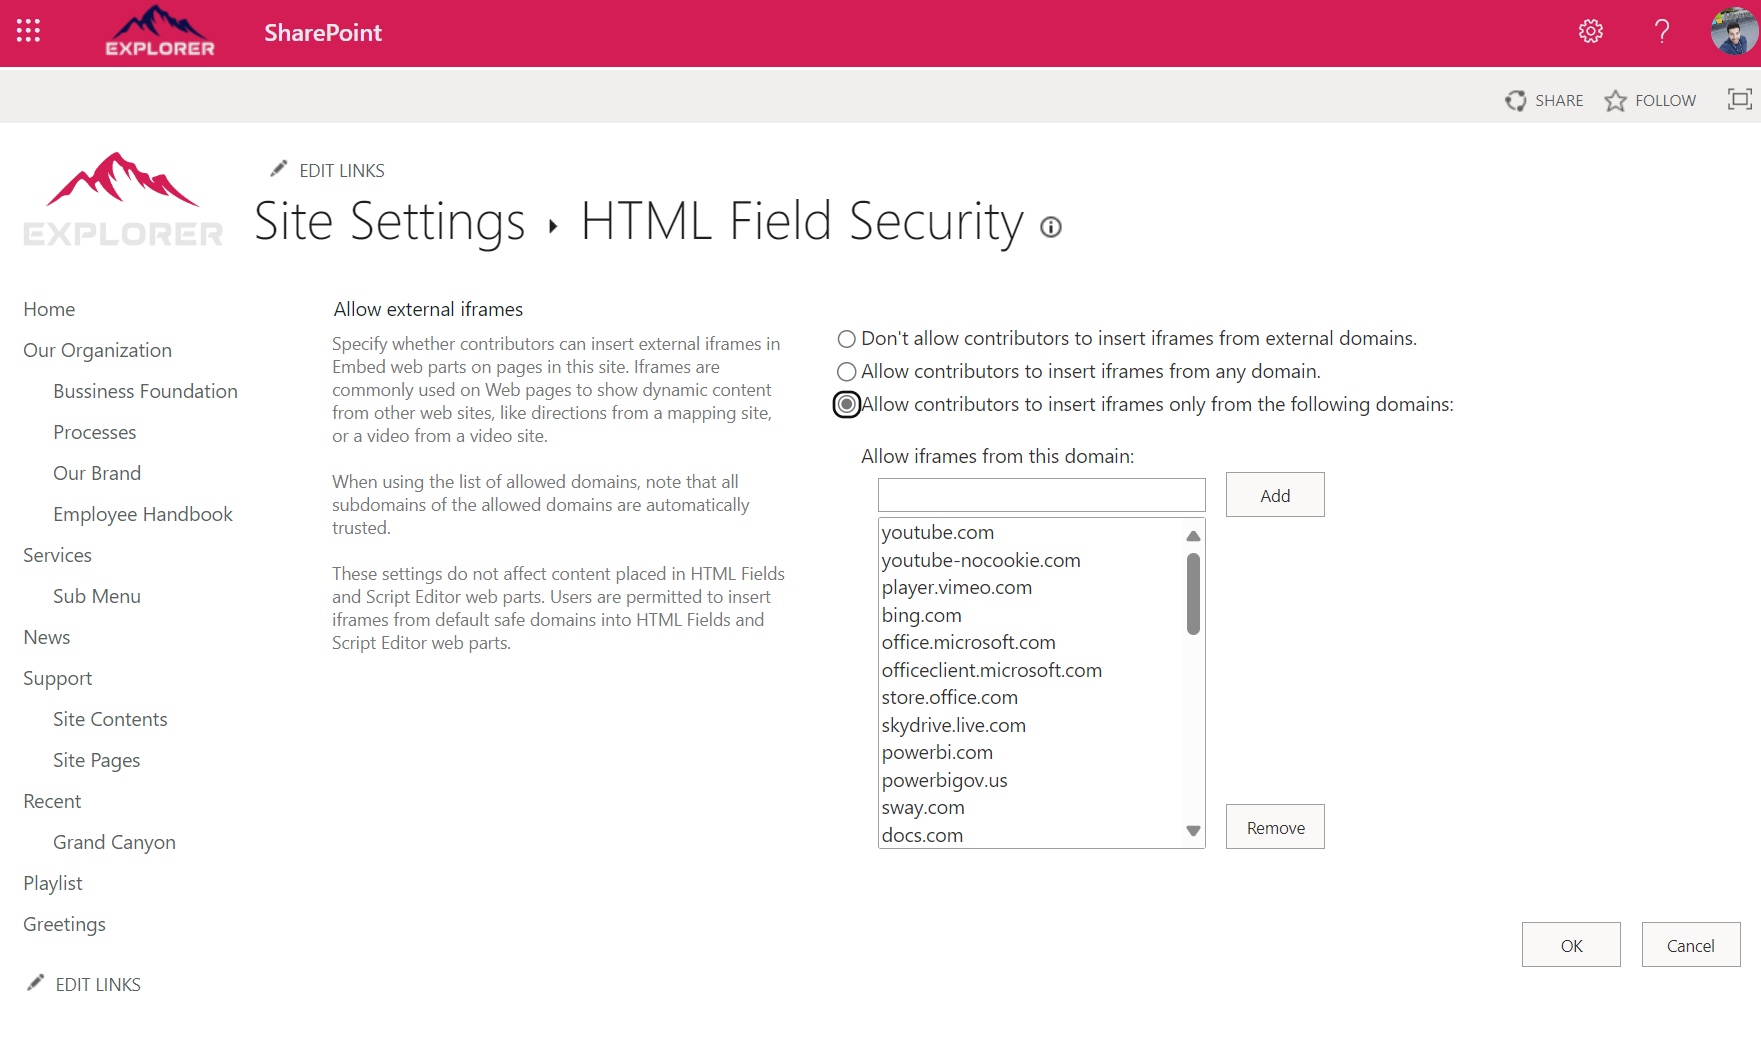The height and width of the screenshot is (1050, 1761).
Task: Select "Don't allow contributors" iframe option
Action: tap(847, 339)
